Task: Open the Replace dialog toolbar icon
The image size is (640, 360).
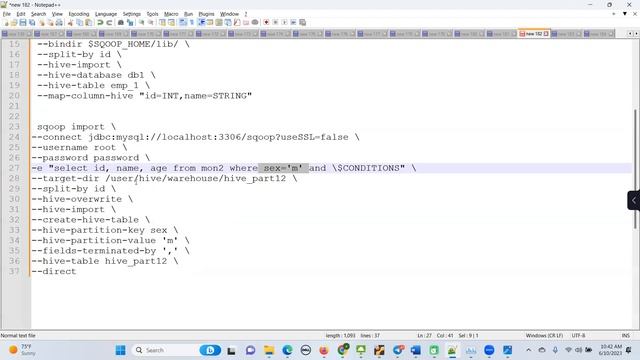Action: 130,22
